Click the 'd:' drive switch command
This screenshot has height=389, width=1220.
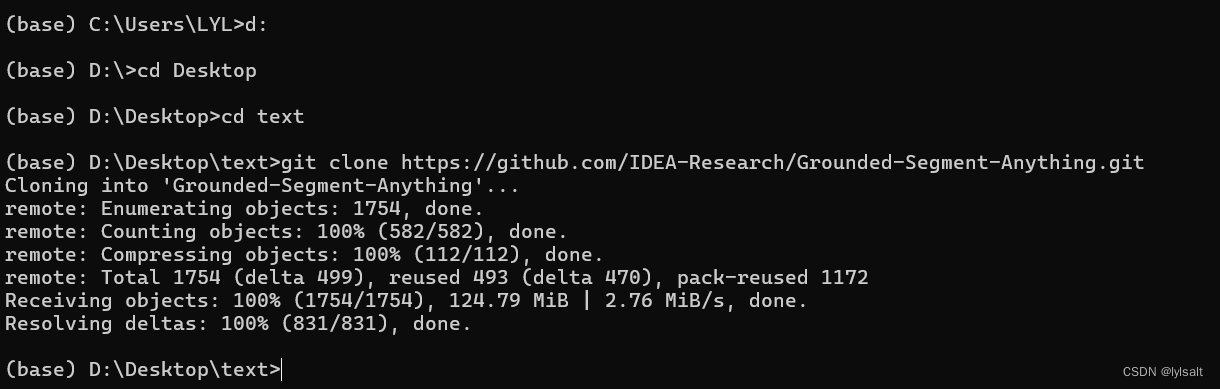click(x=256, y=24)
